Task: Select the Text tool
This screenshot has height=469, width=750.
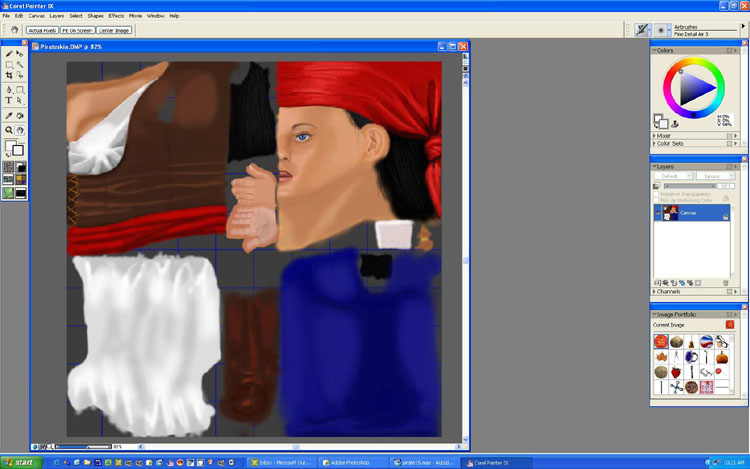Action: click(x=9, y=101)
